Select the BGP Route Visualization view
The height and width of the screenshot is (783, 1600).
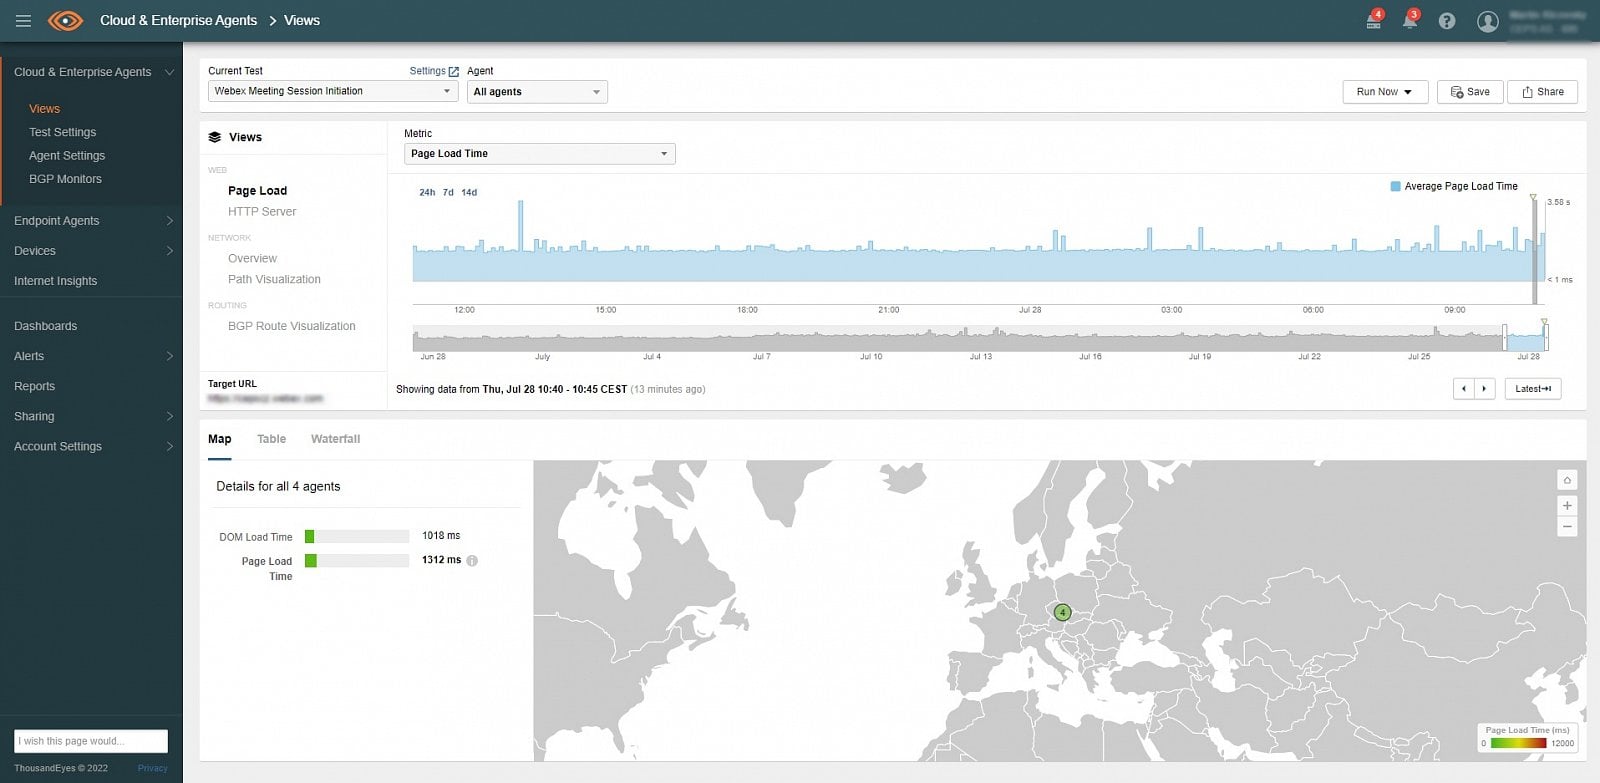pos(291,326)
